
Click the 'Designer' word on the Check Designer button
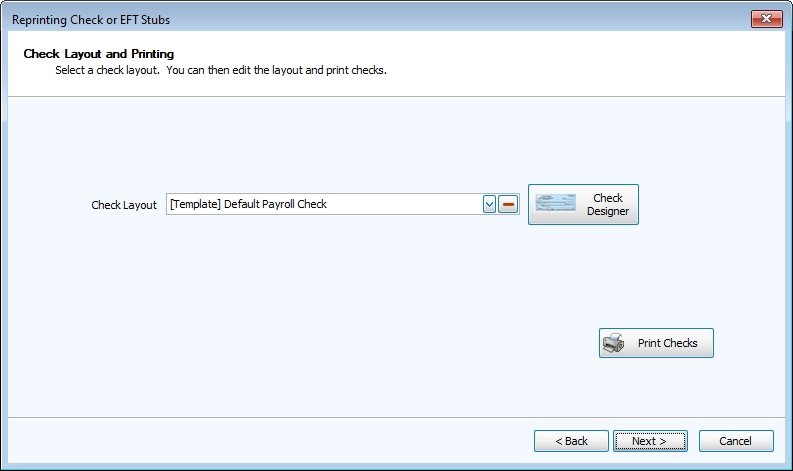click(x=608, y=211)
